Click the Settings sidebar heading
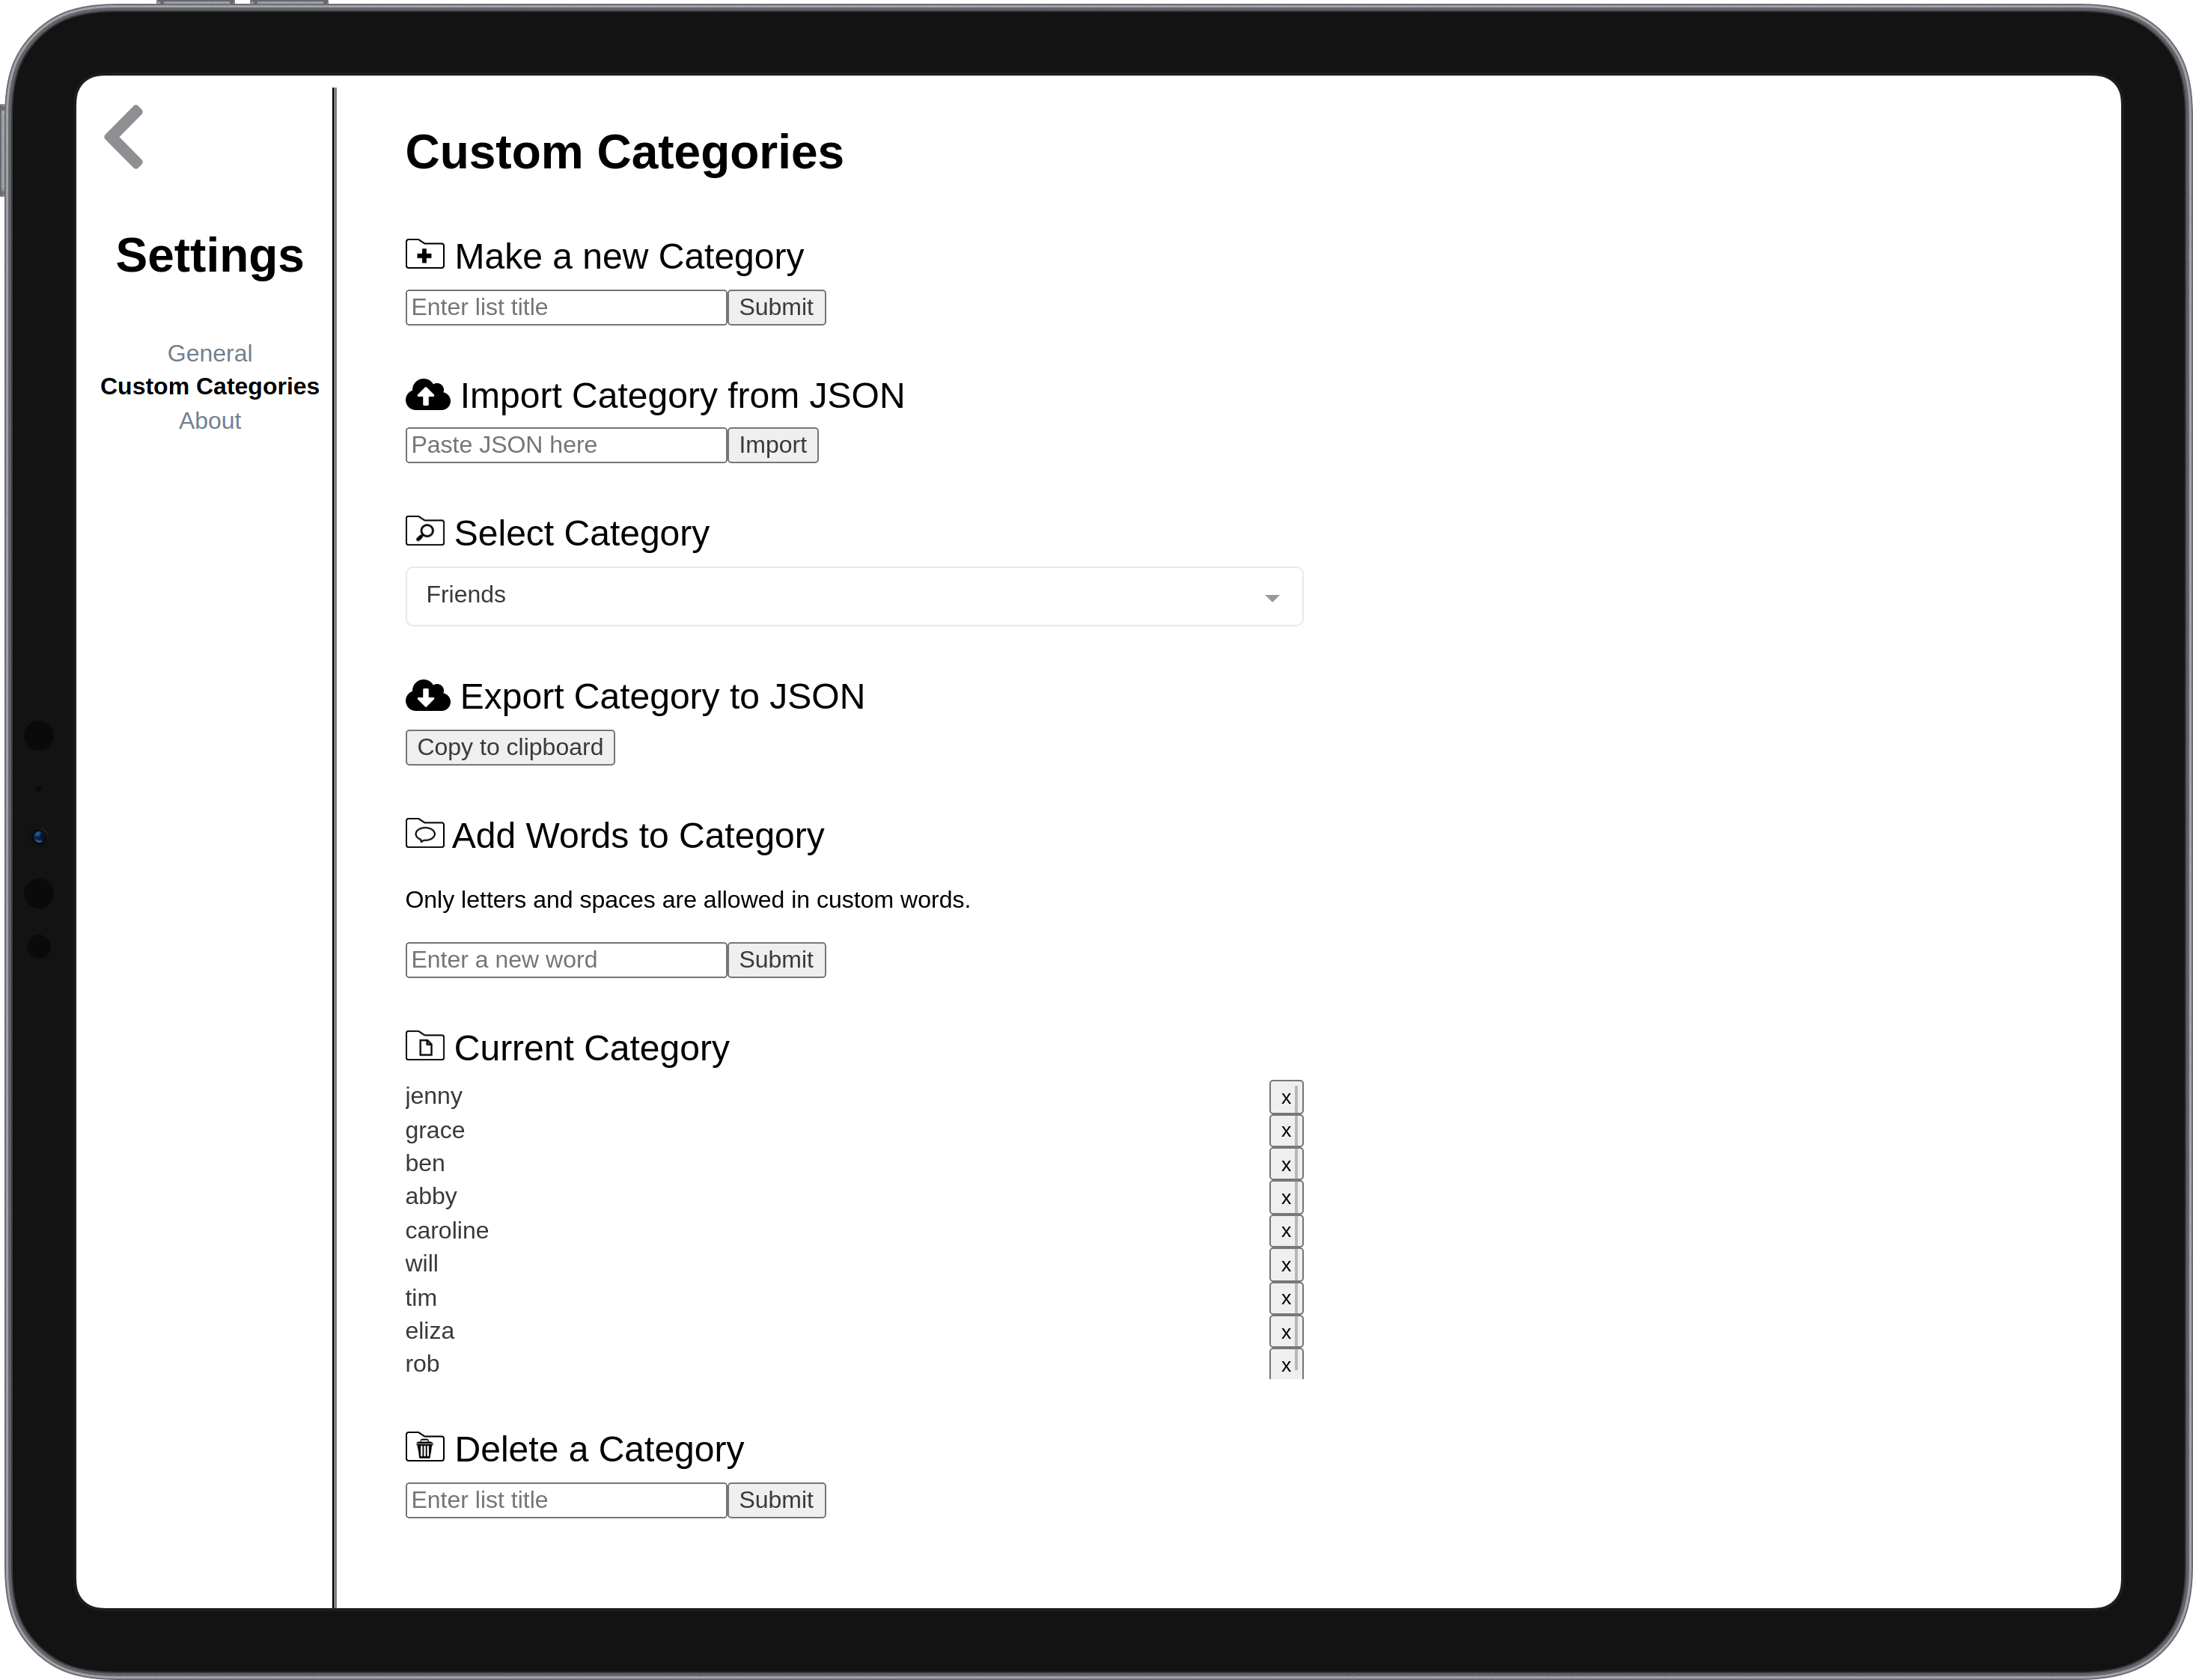Screen dimensions: 2193x1680 click(210, 255)
